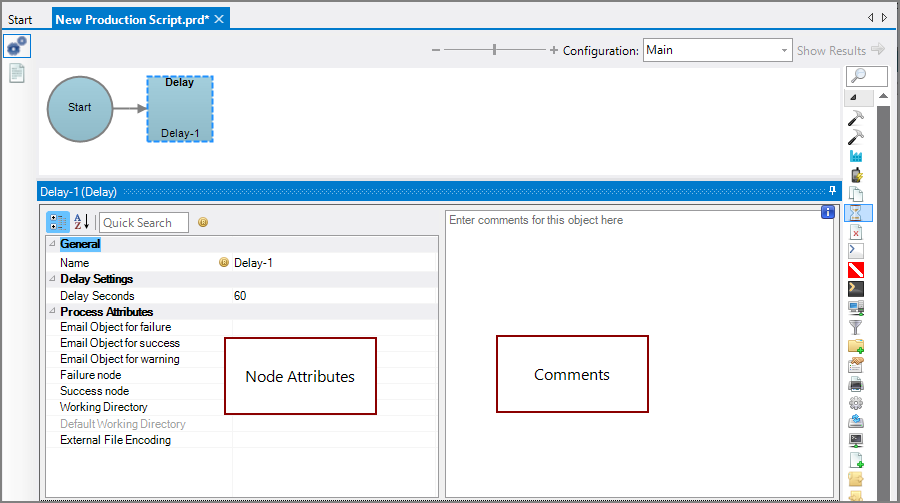
Task: Click toolbox scrollbar up arrow
Action: click(x=883, y=96)
